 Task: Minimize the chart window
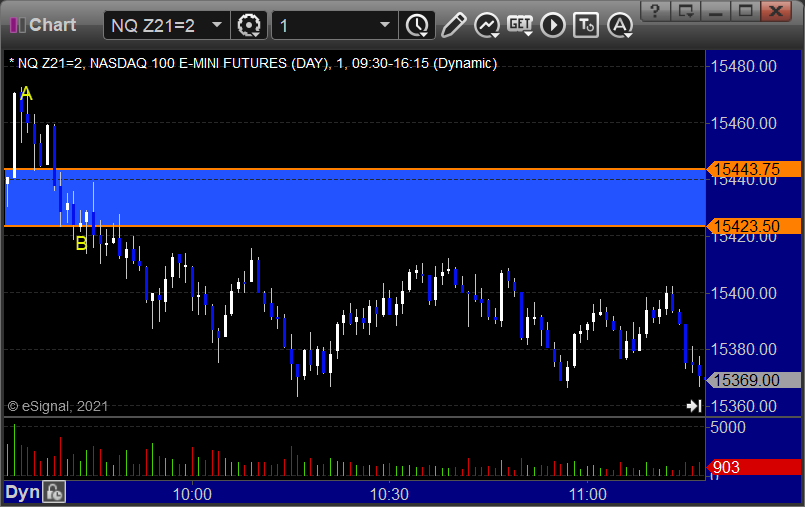(x=716, y=10)
